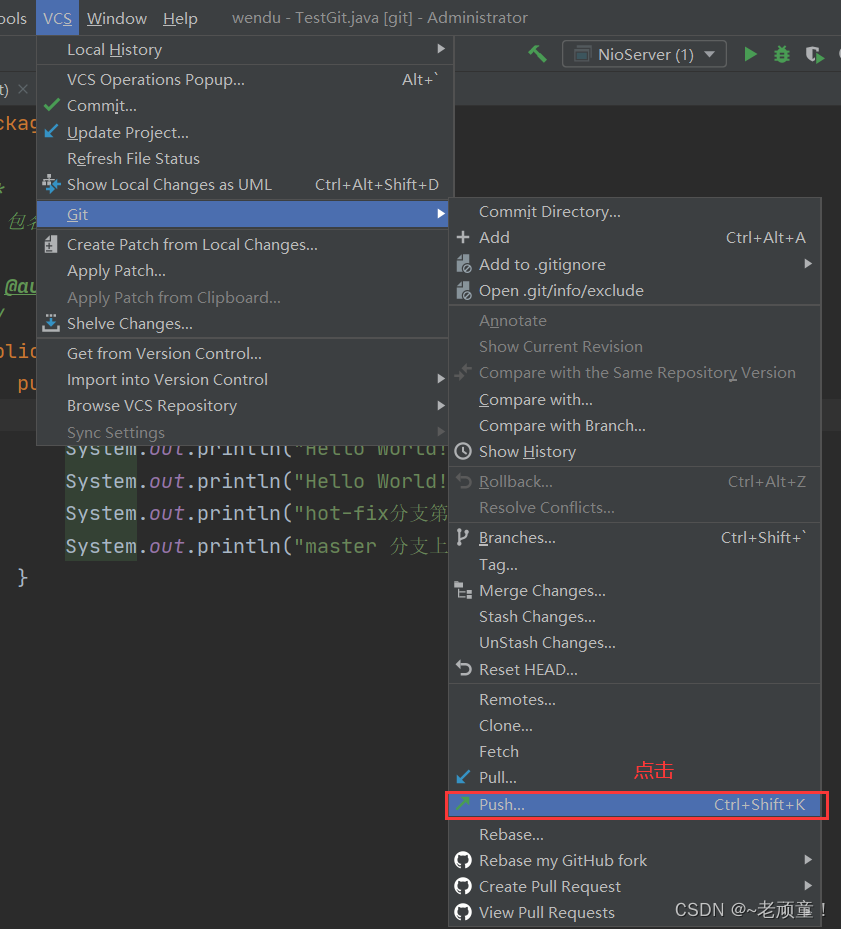The image size is (841, 929).
Task: Run with coverage shield icon
Action: tap(815, 55)
